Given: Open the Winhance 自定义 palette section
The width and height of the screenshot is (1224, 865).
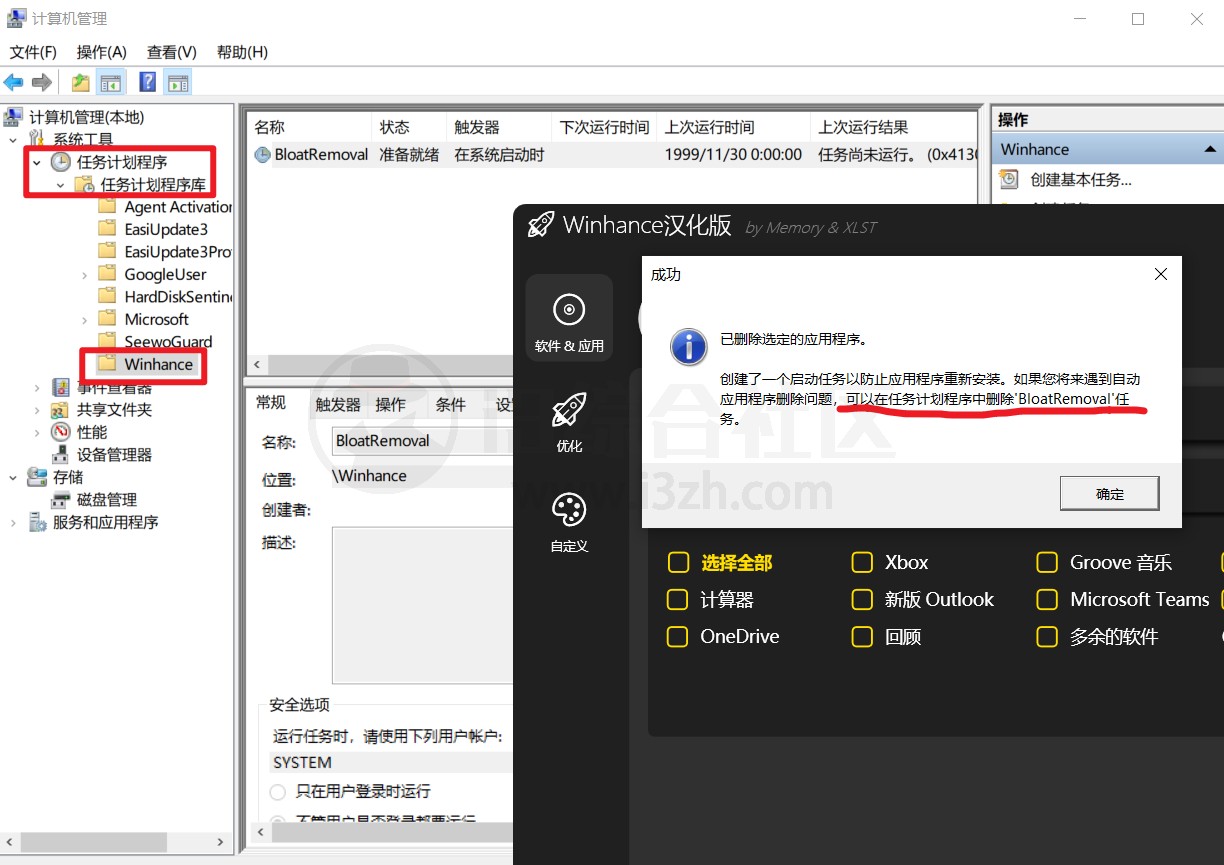Looking at the screenshot, I should (x=568, y=508).
